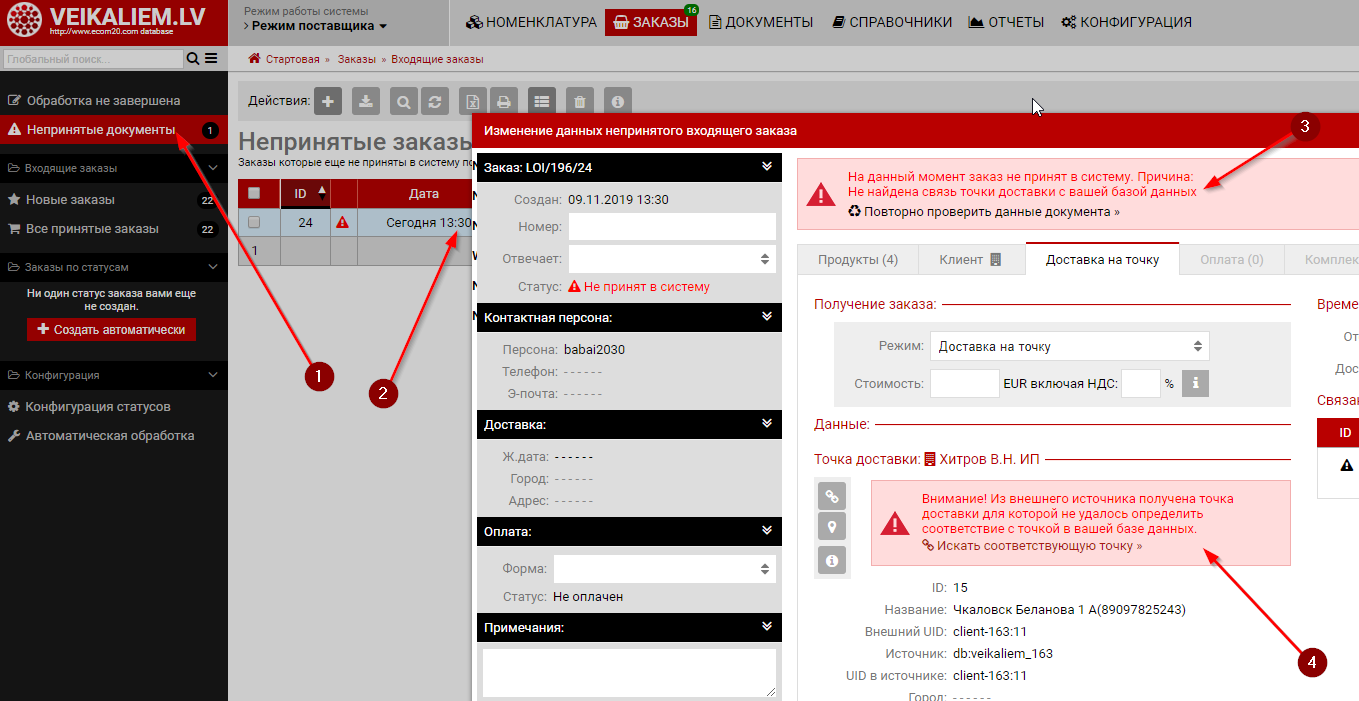Screen dimensions: 1359x701
Task: Toggle the select-all checkbox in table header
Action: 254,193
